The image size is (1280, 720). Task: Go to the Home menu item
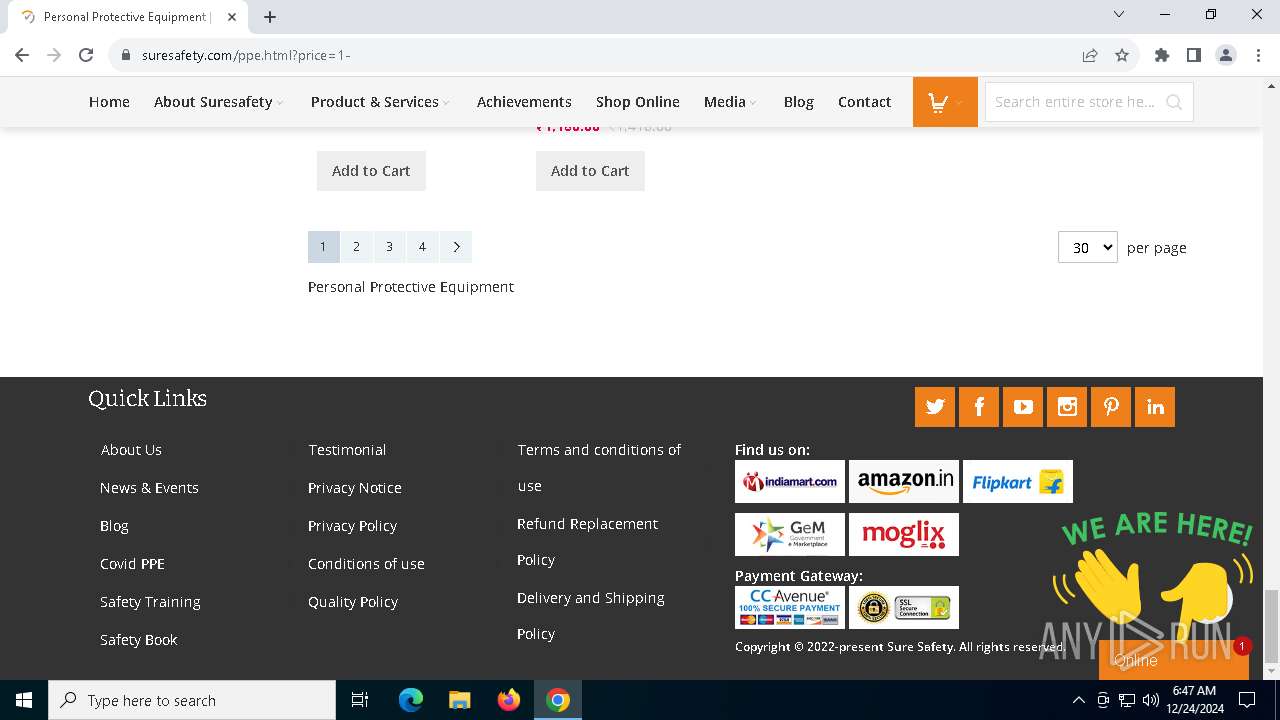[x=109, y=102]
